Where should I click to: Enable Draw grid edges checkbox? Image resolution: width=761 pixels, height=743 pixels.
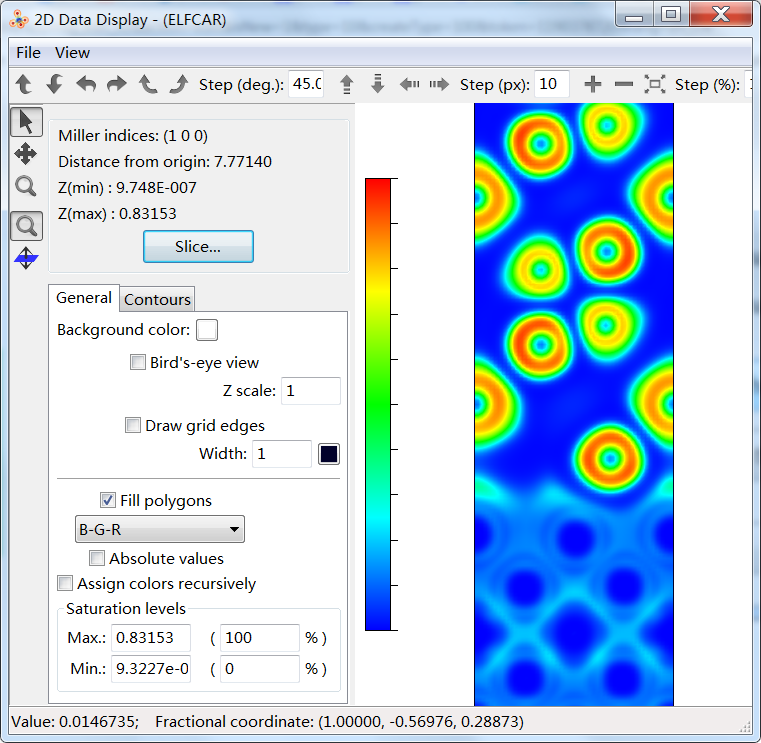pos(133,425)
